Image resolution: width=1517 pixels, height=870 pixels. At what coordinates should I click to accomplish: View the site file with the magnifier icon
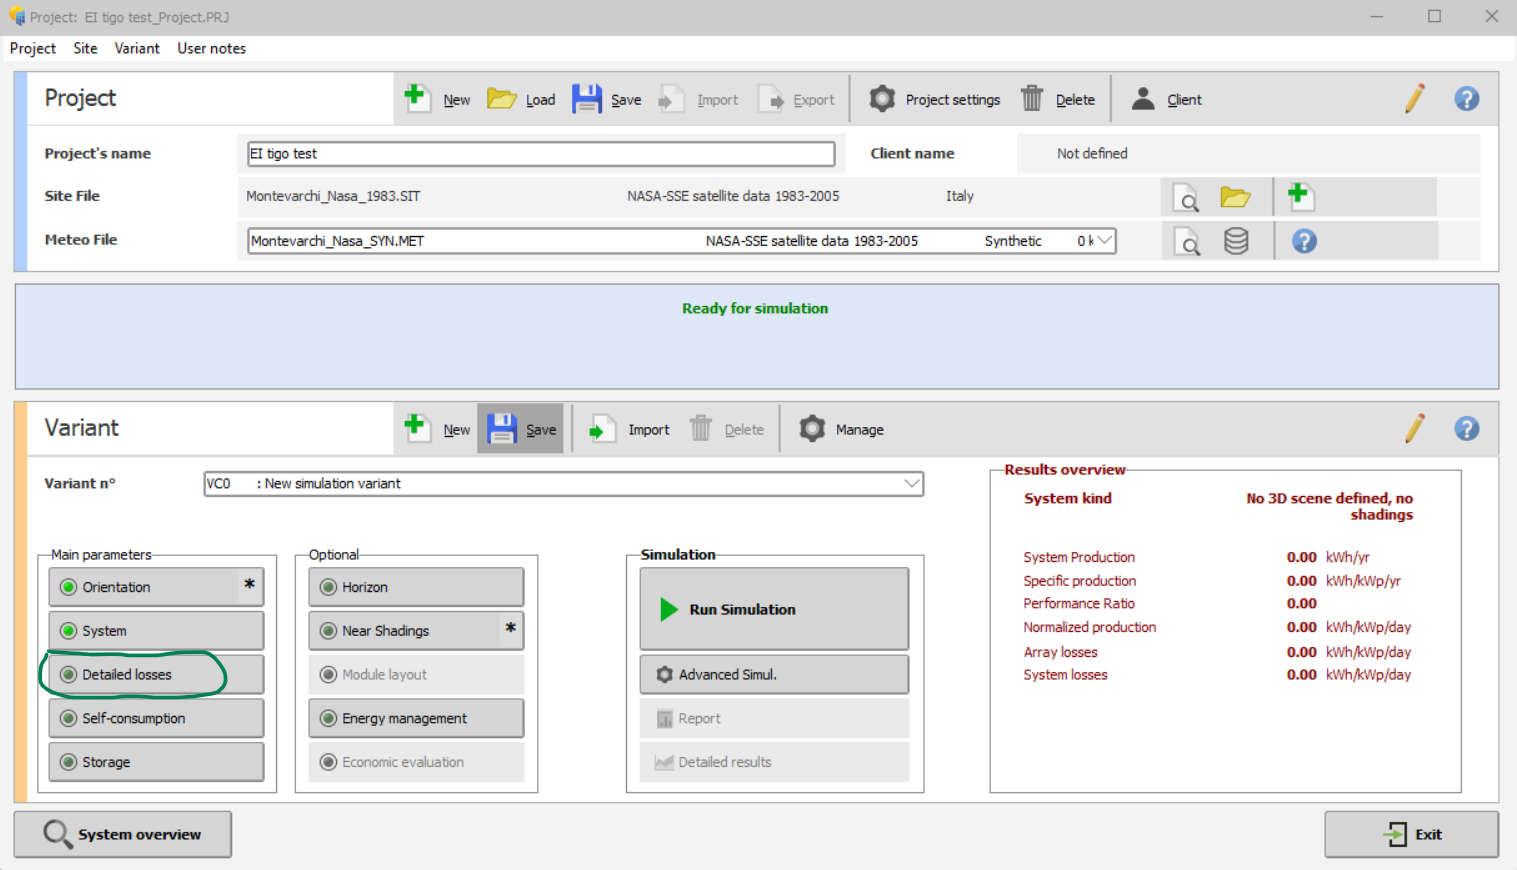[1186, 198]
